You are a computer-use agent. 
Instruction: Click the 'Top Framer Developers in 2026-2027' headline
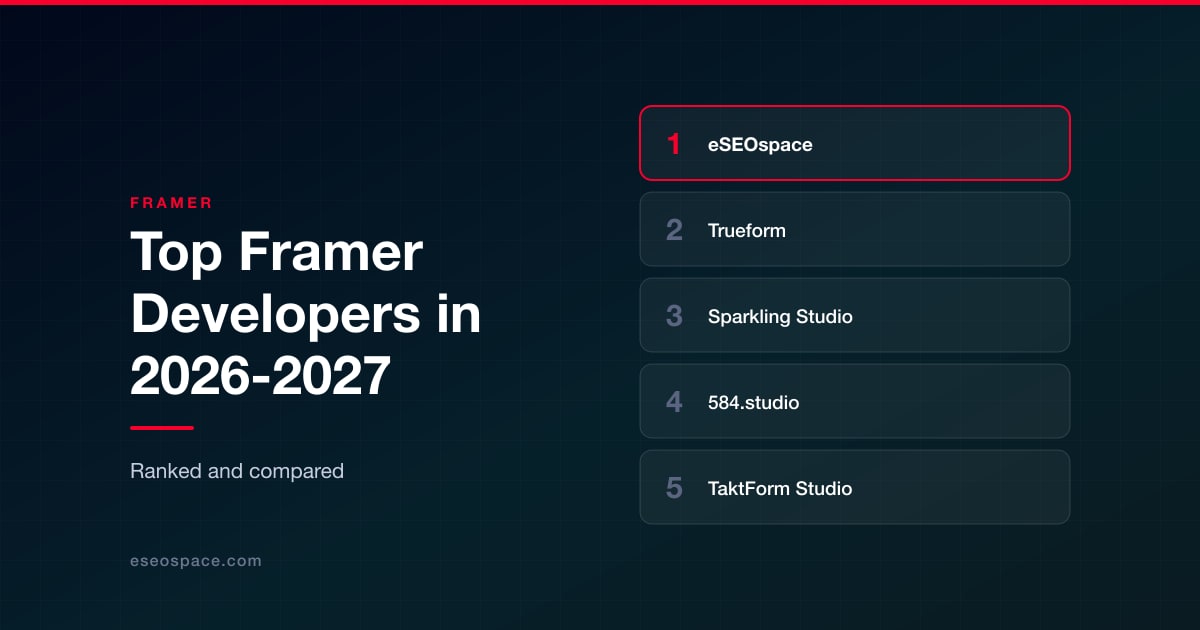tap(306, 315)
